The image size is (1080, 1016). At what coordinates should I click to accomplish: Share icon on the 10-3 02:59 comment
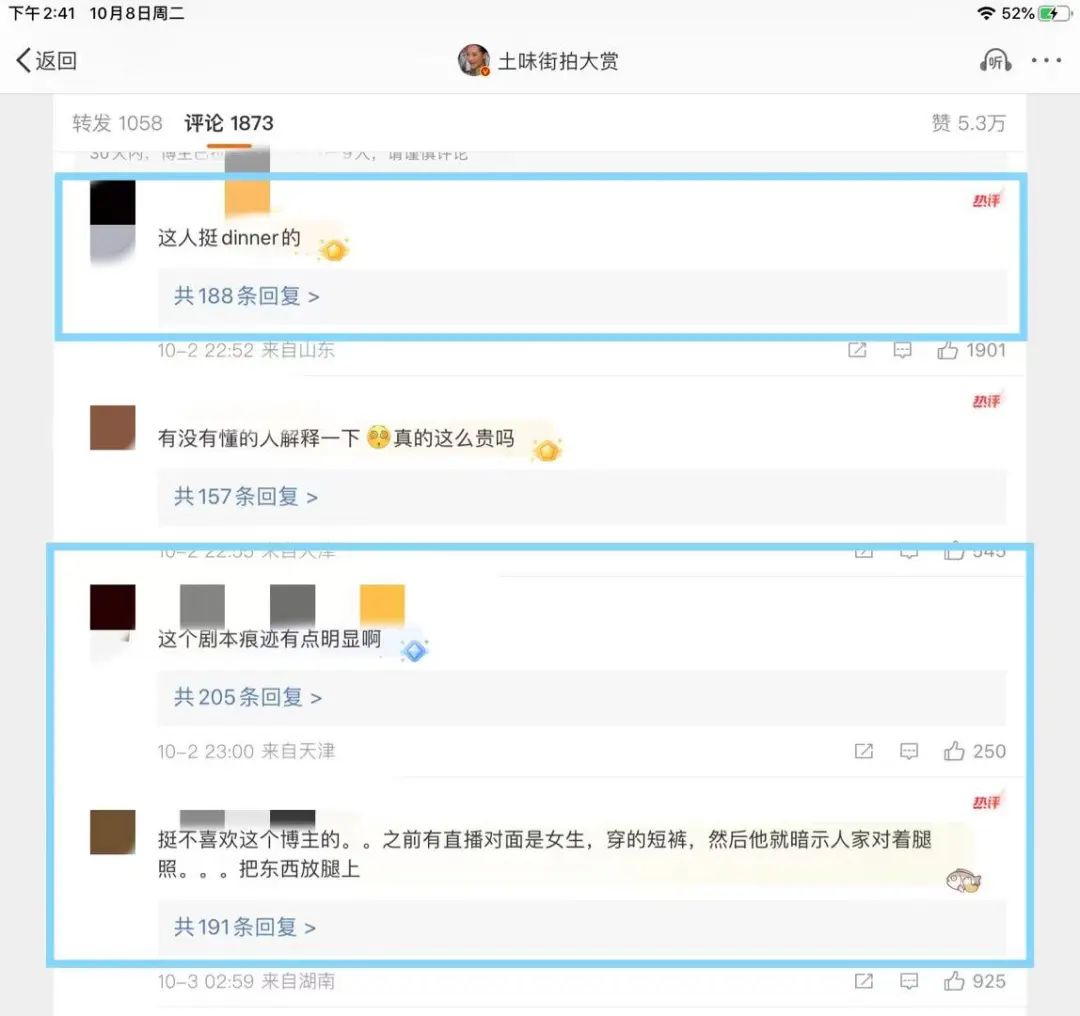pos(864,982)
